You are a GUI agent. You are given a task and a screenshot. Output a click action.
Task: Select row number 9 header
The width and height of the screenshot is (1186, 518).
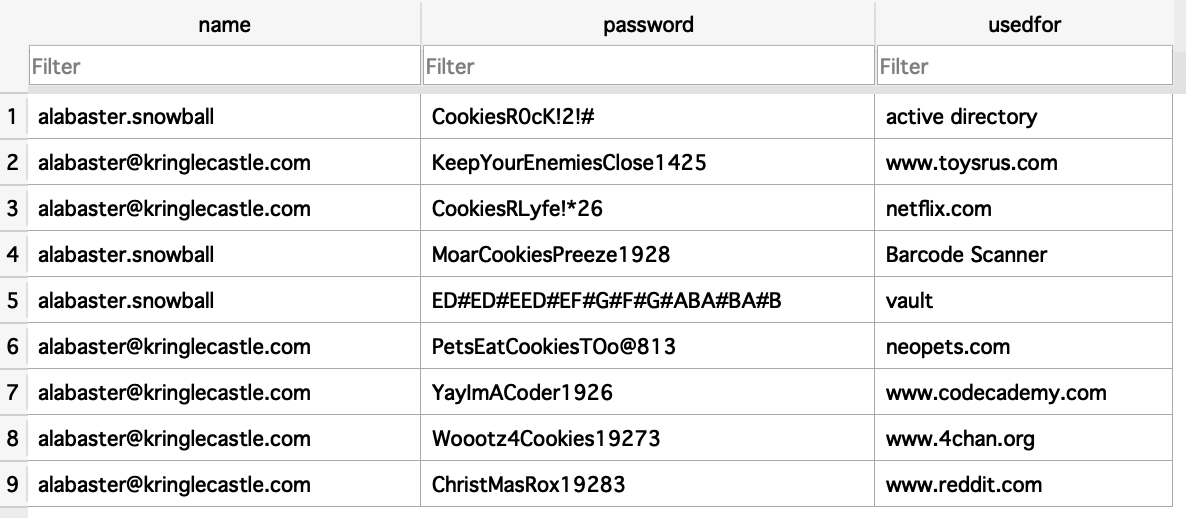point(13,484)
